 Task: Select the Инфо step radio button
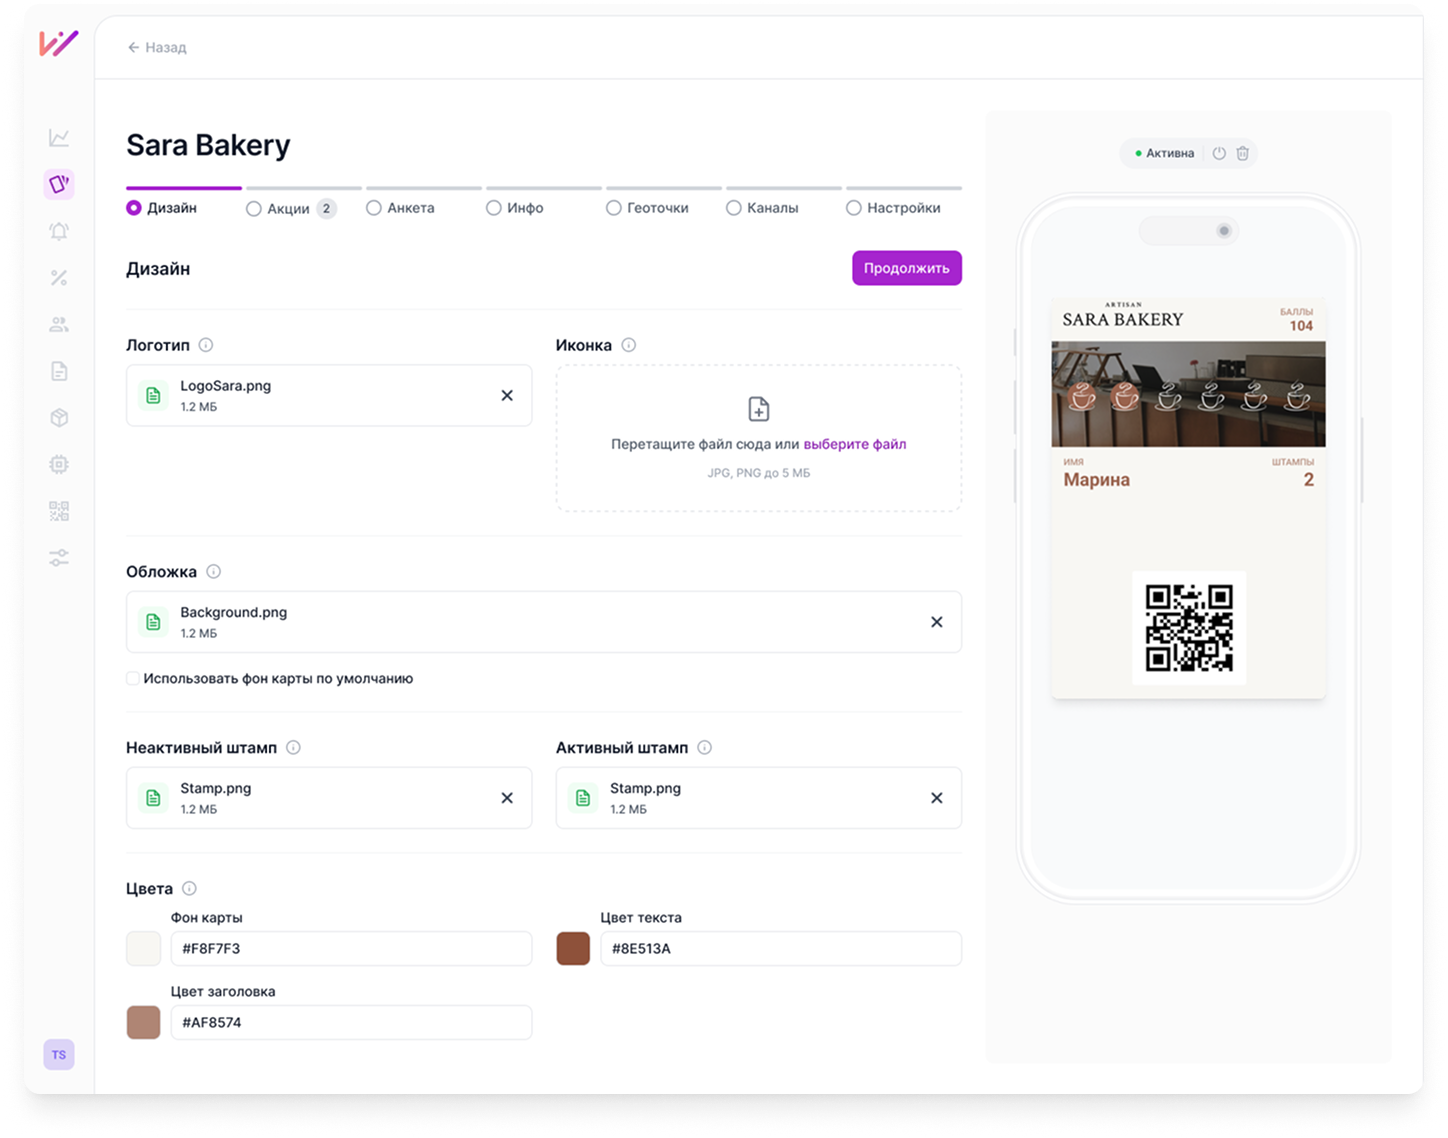(x=494, y=208)
